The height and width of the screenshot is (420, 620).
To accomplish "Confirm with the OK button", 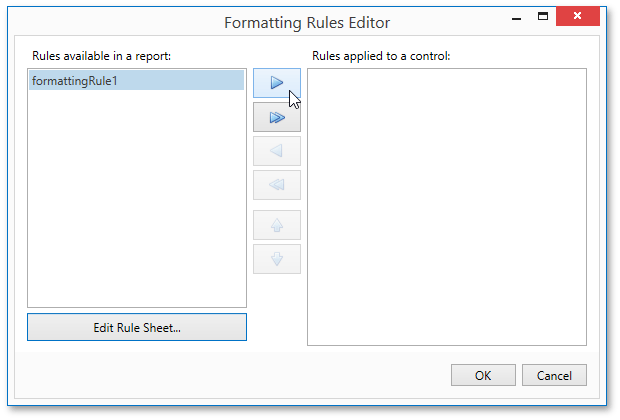I will click(x=483, y=375).
